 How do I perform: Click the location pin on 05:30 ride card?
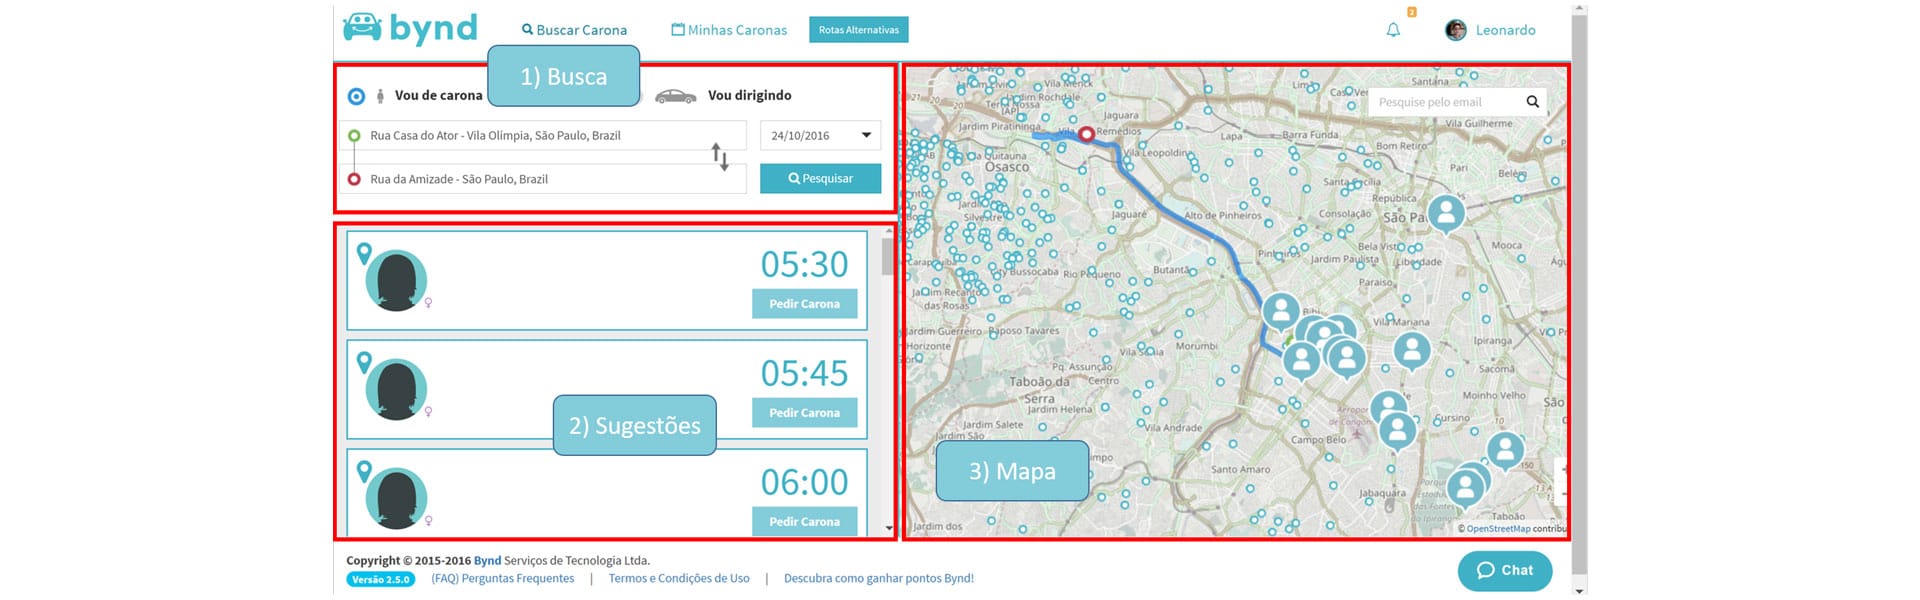(x=364, y=253)
